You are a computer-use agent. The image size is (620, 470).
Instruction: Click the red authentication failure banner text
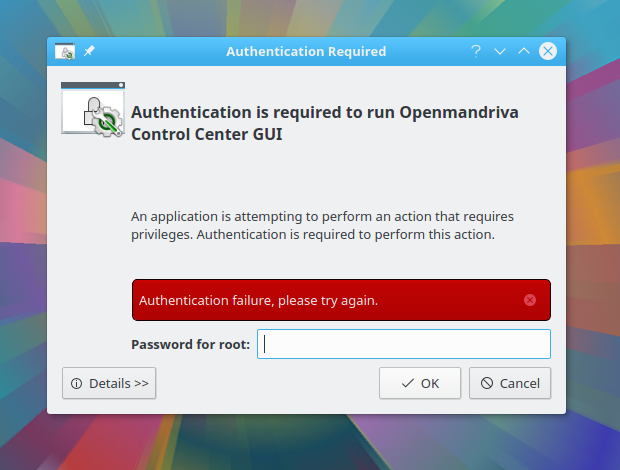pos(258,300)
